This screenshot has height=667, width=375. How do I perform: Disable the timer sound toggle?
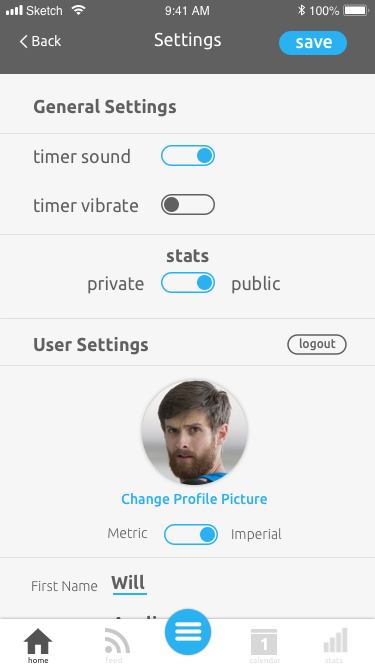point(188,156)
